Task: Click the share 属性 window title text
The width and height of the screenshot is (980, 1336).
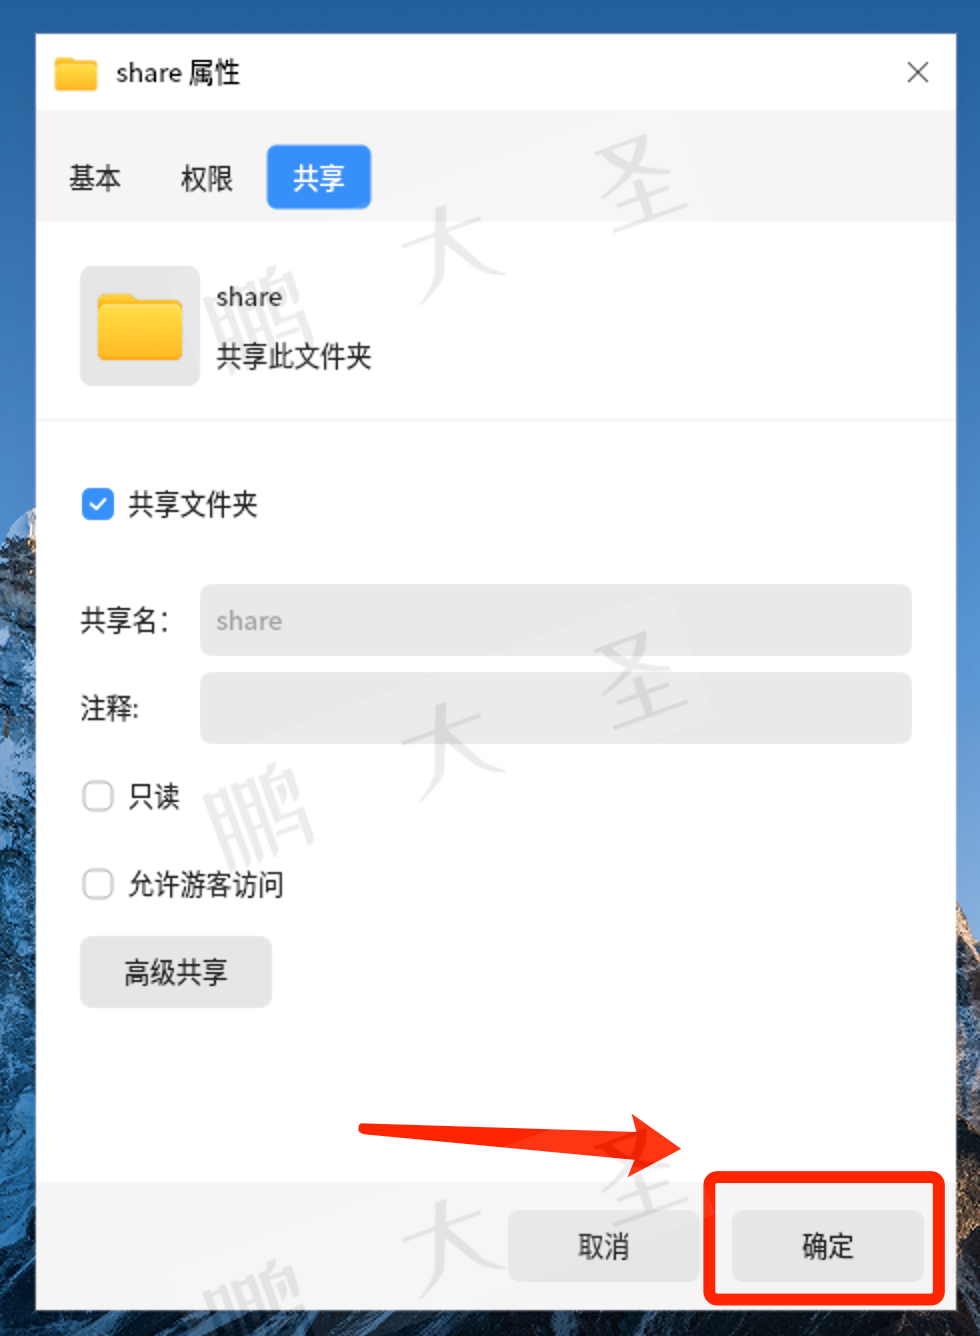Action: click(x=178, y=73)
